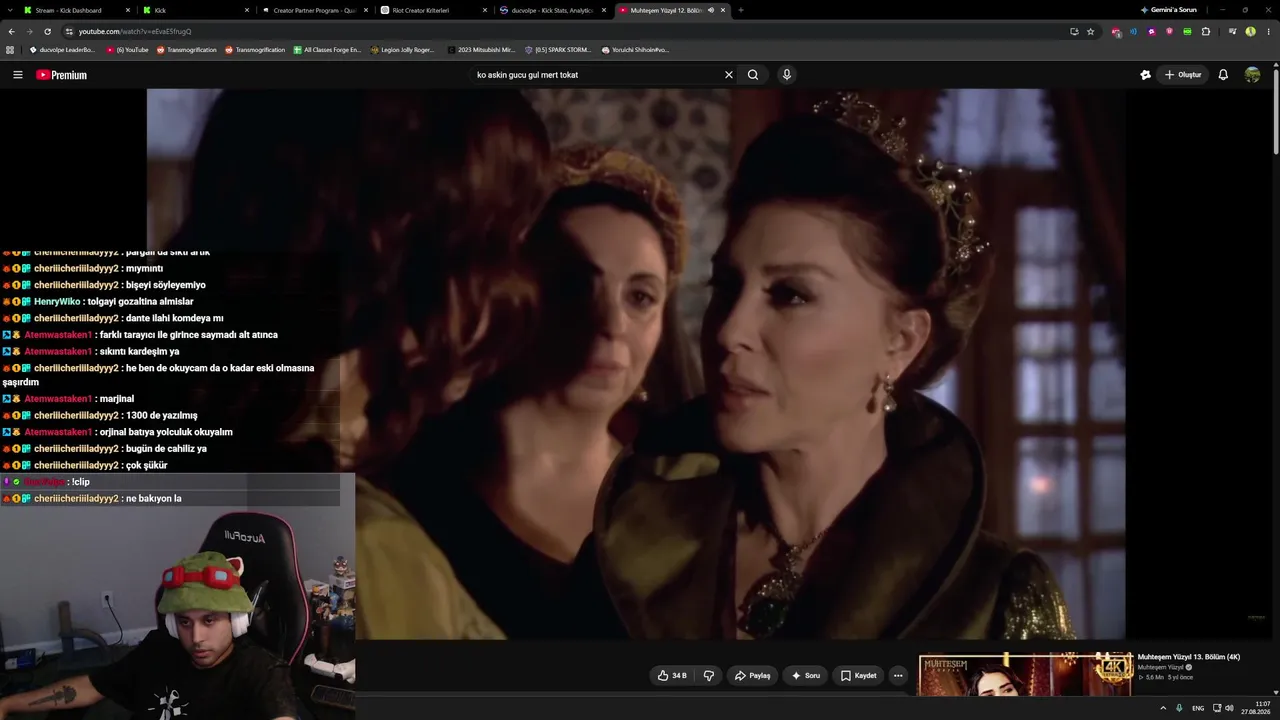Open the bookmarks apps grid
1280x720 pixels.
(x=10, y=49)
